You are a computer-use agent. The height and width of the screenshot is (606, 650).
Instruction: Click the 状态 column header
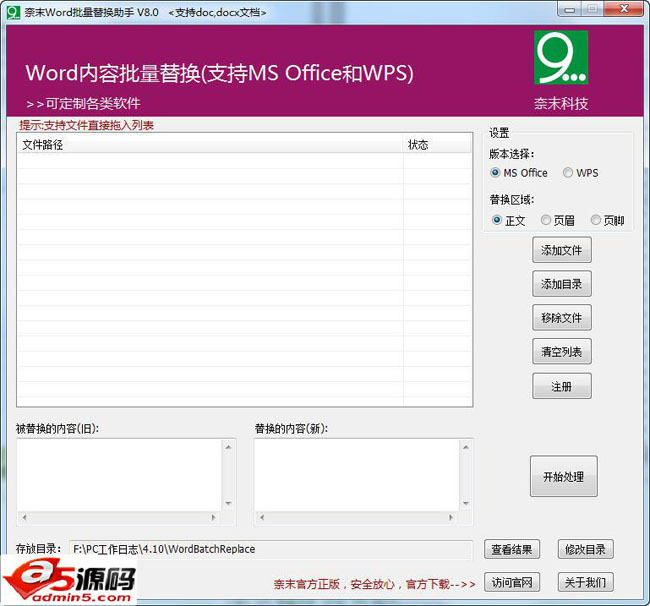[x=437, y=145]
